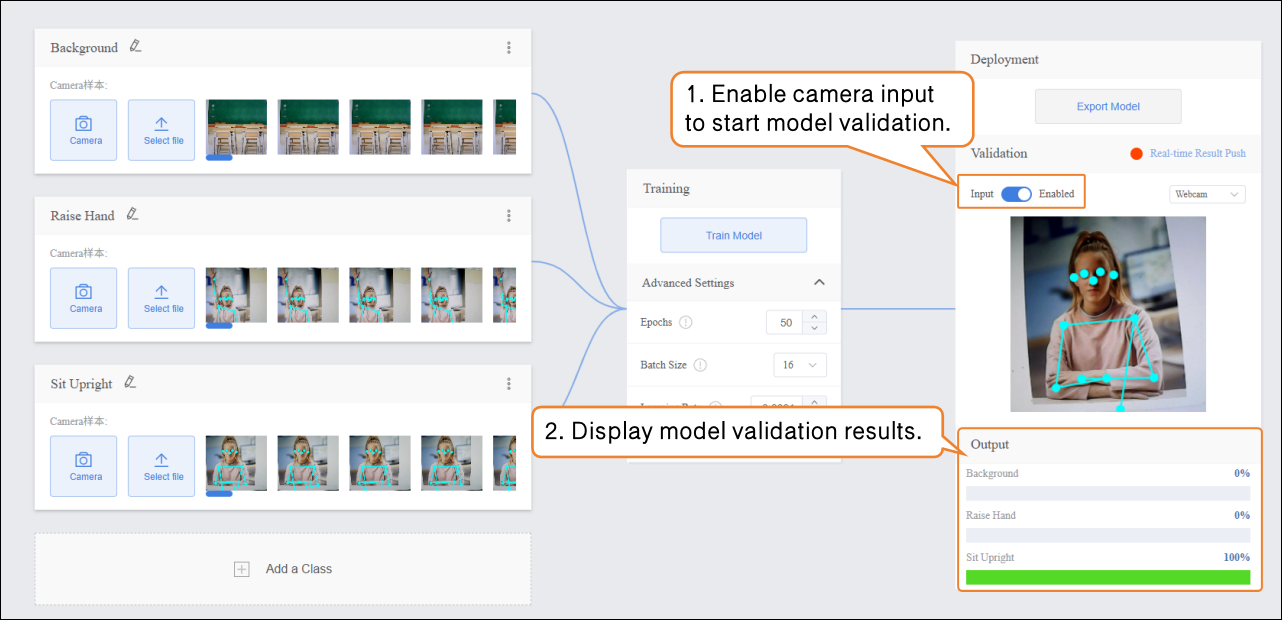Click the Epochs info help icon

coord(685,323)
